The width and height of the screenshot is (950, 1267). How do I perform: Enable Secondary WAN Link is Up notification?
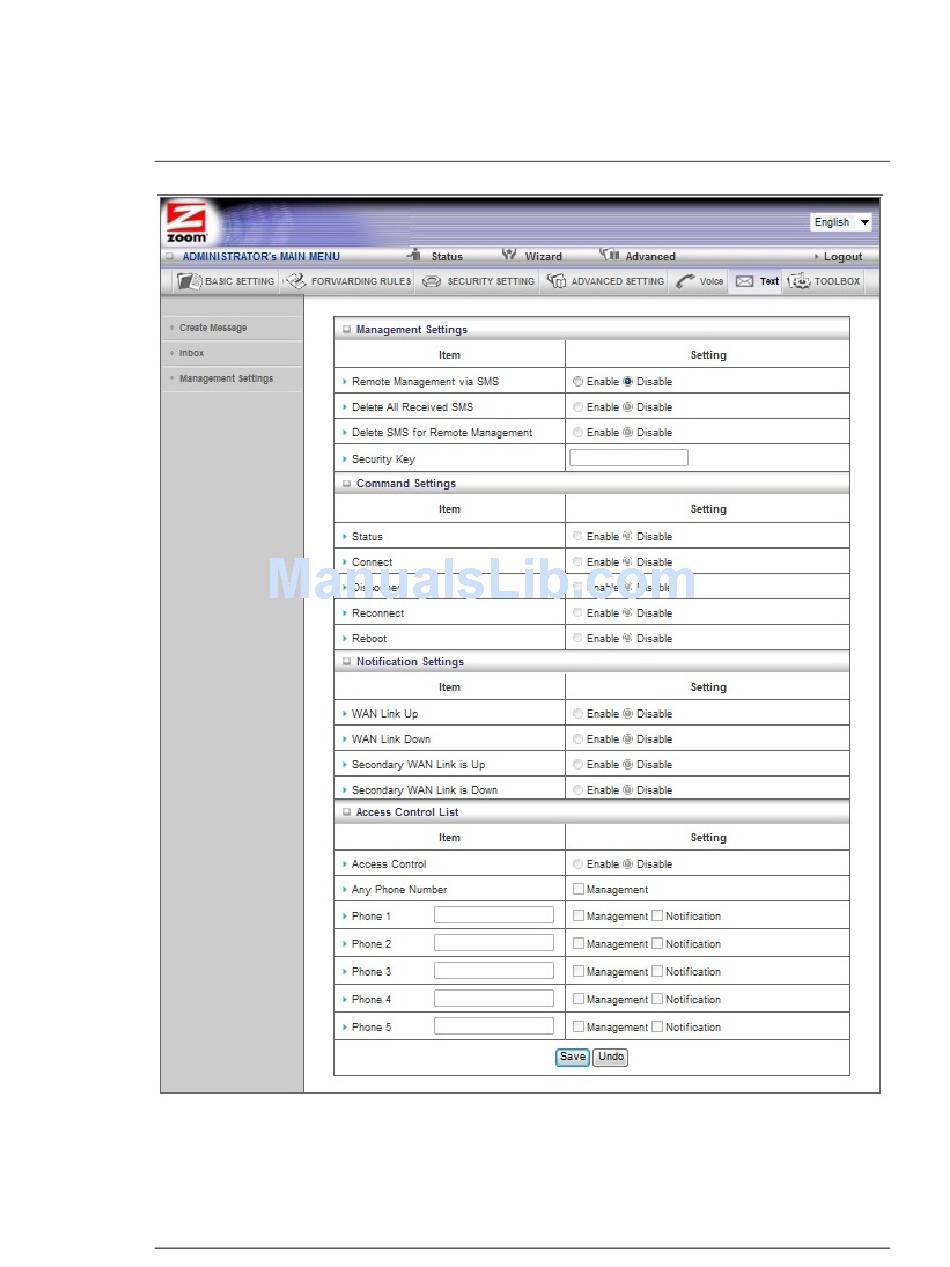pos(578,764)
